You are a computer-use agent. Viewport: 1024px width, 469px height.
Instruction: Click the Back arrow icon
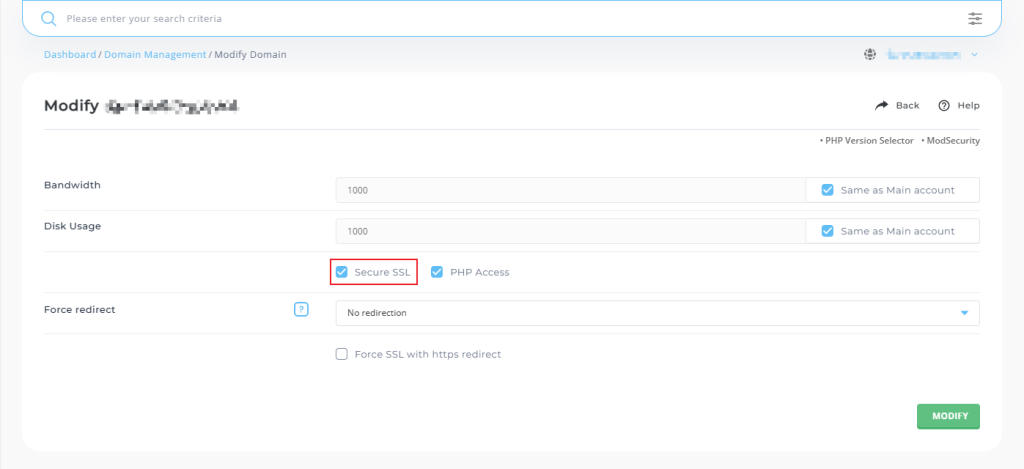881,105
